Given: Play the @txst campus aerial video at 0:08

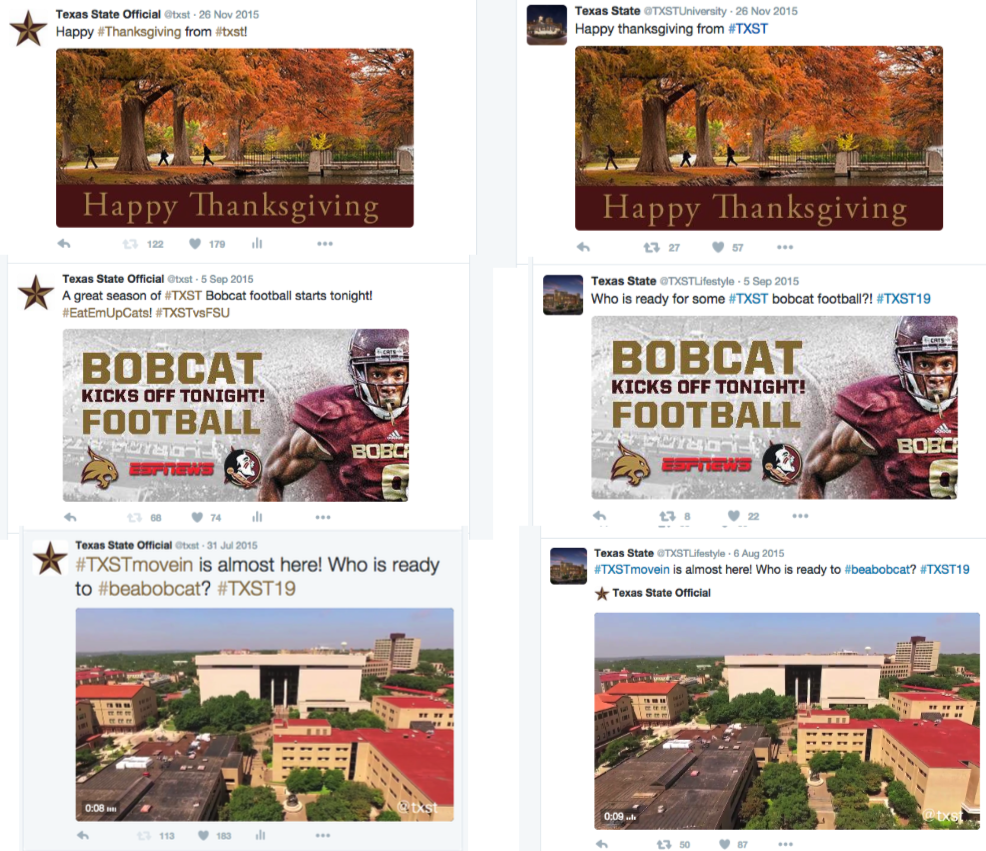Looking at the screenshot, I should [264, 714].
